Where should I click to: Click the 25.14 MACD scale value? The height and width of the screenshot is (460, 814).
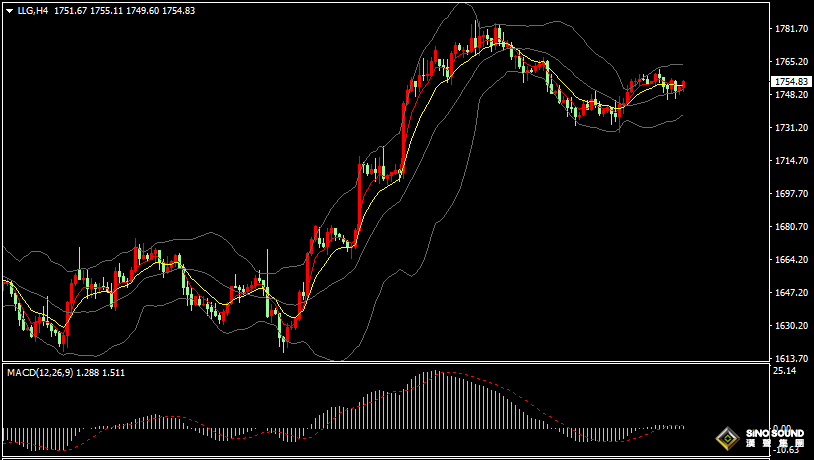[785, 371]
